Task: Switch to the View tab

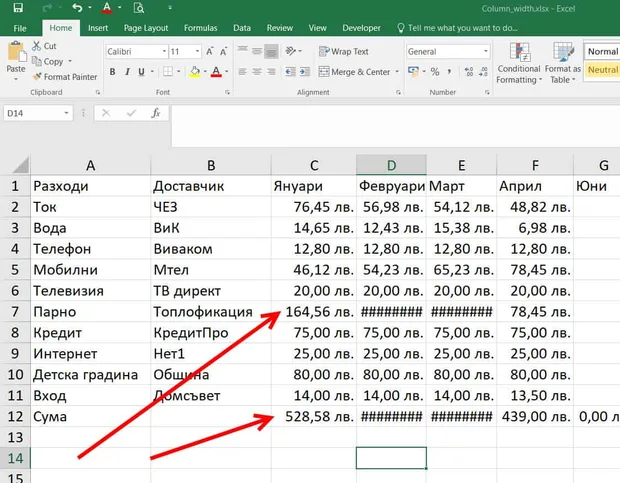Action: 318,28
